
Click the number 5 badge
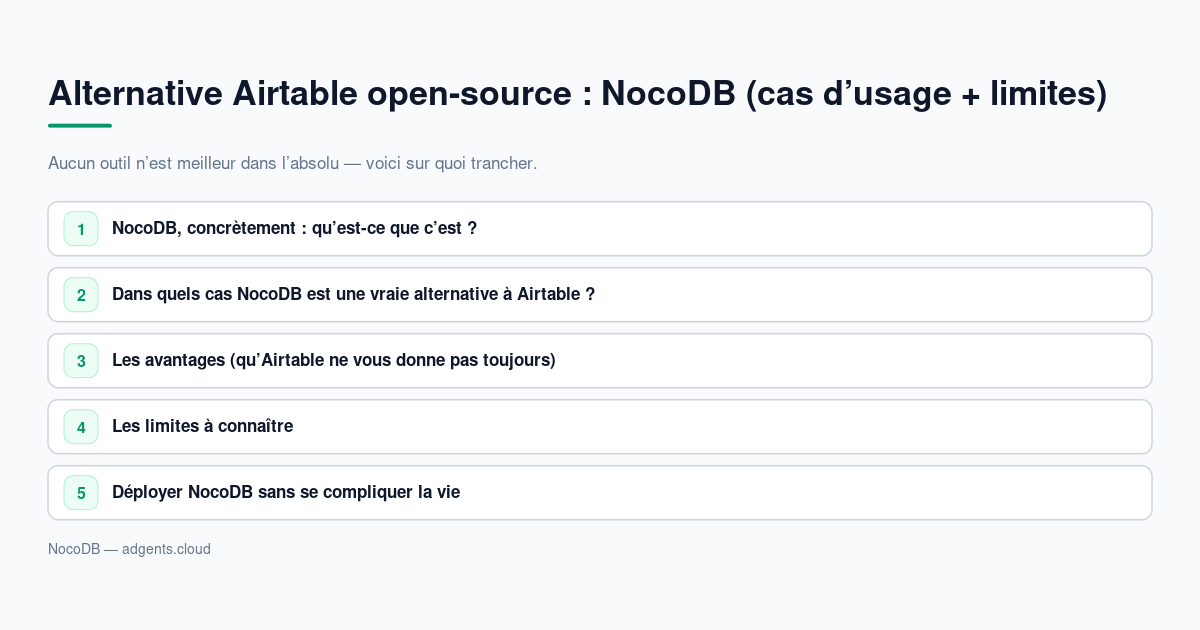pyautogui.click(x=81, y=493)
